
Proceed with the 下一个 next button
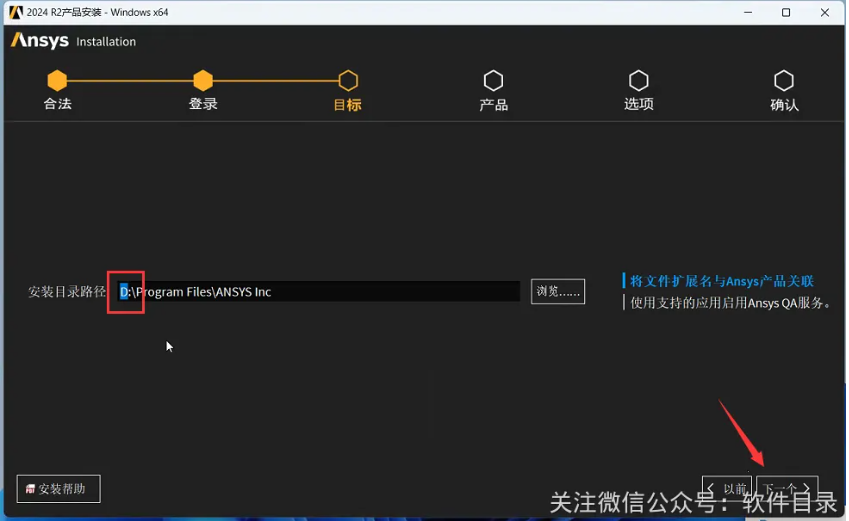click(787, 489)
